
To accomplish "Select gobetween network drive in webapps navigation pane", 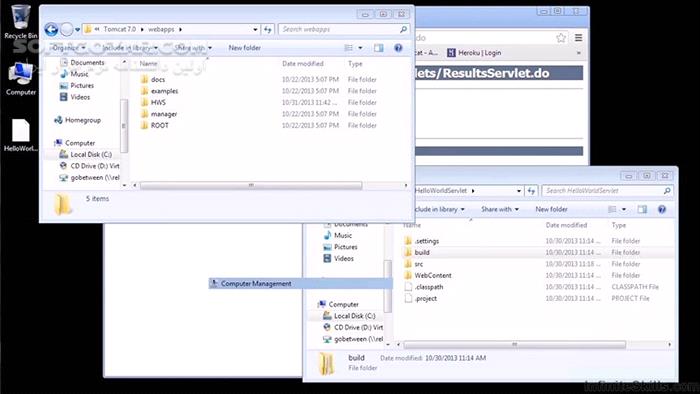I will point(89,178).
